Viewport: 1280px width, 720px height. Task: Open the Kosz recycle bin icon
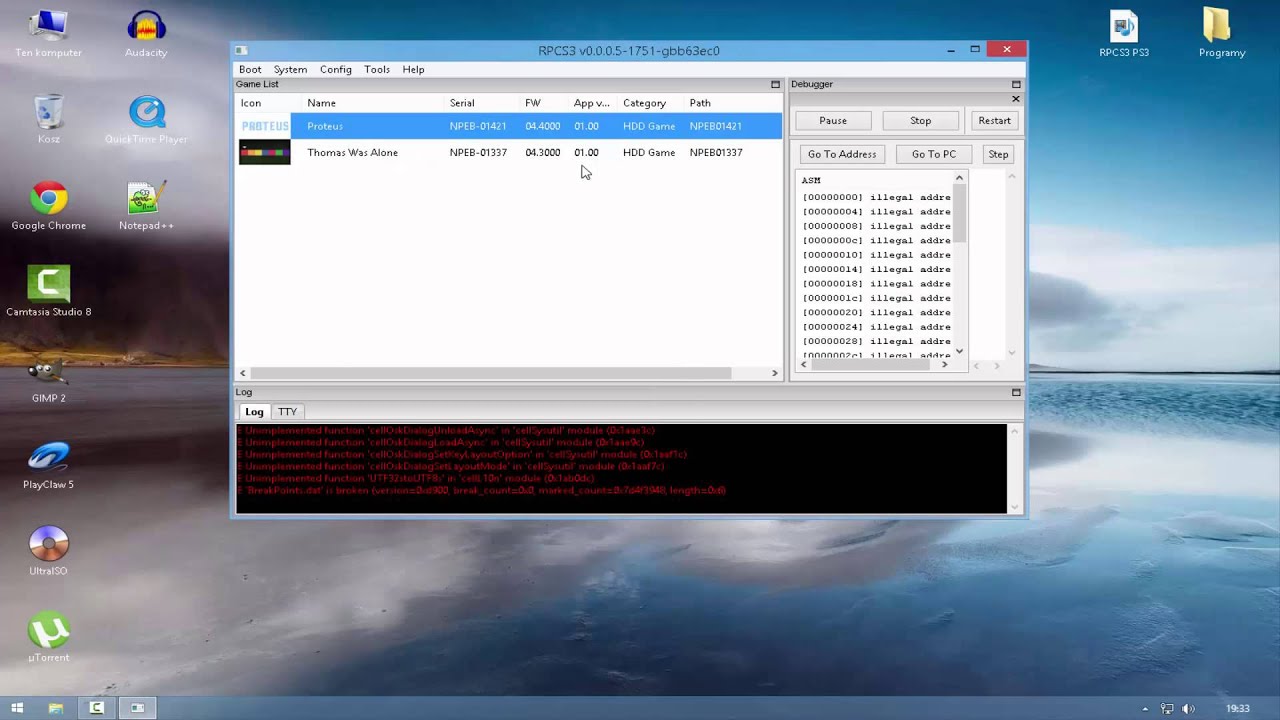pyautogui.click(x=48, y=119)
